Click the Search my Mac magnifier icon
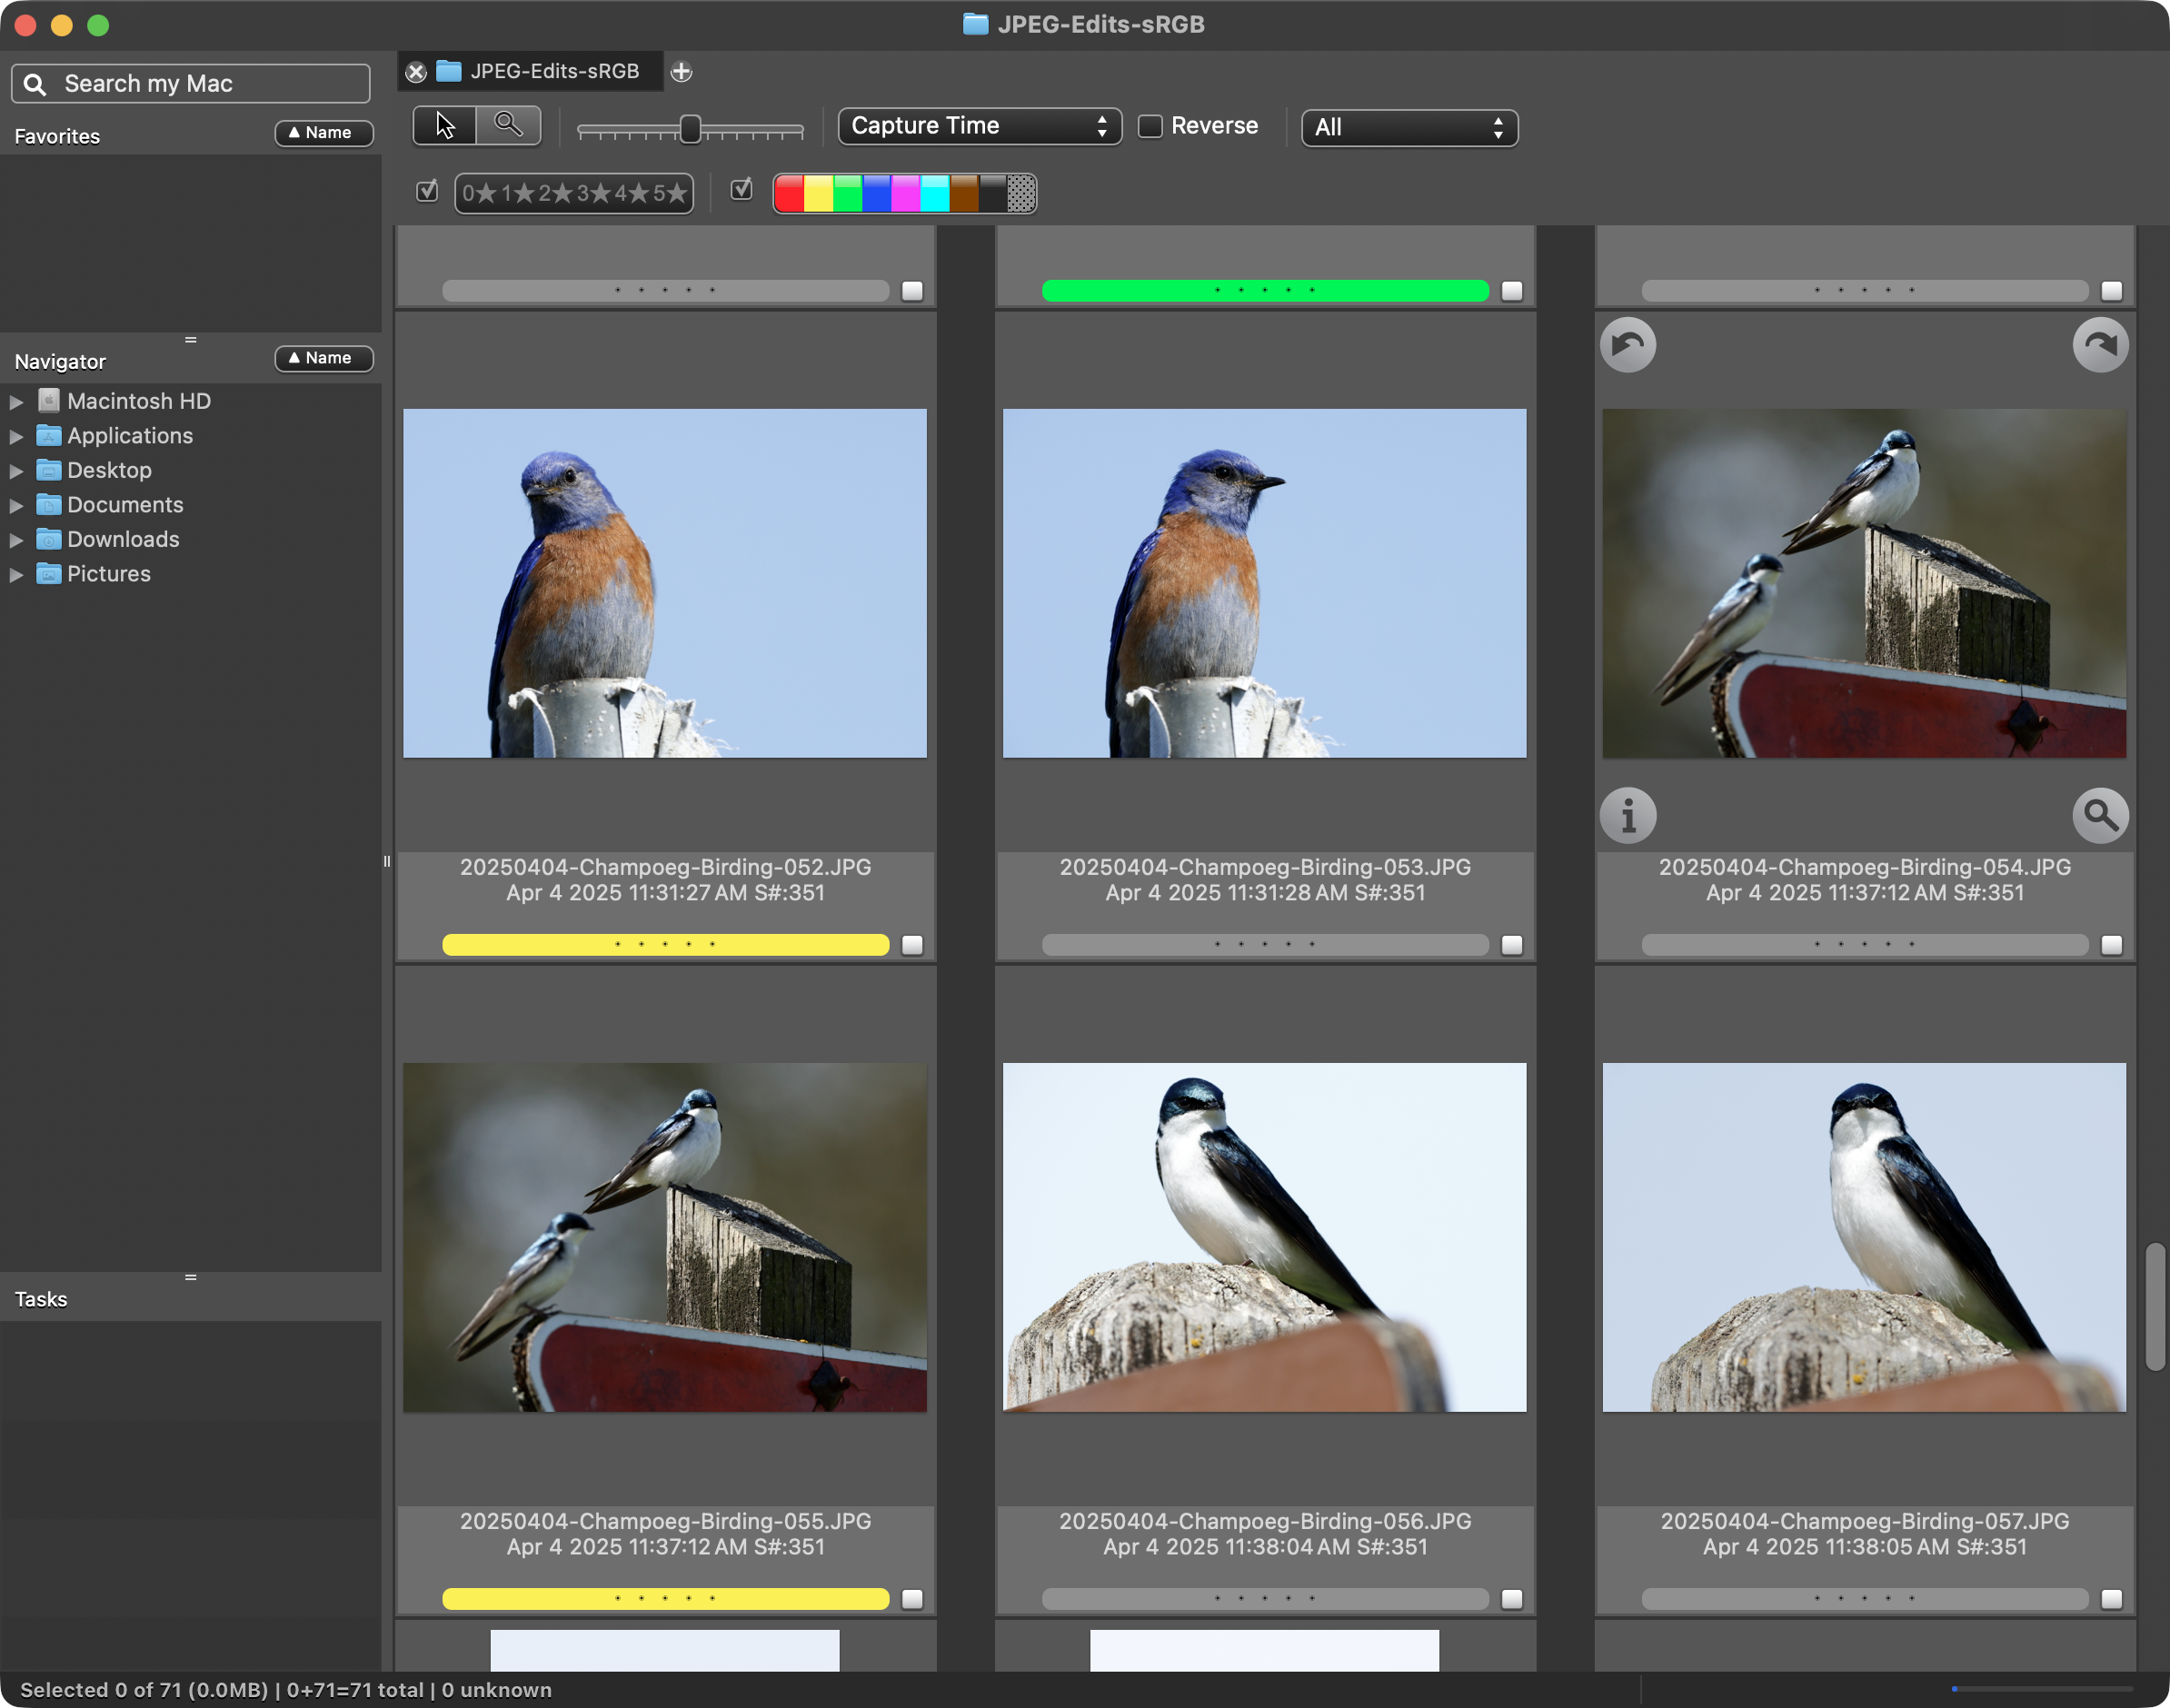The width and height of the screenshot is (2170, 1708). pyautogui.click(x=35, y=84)
